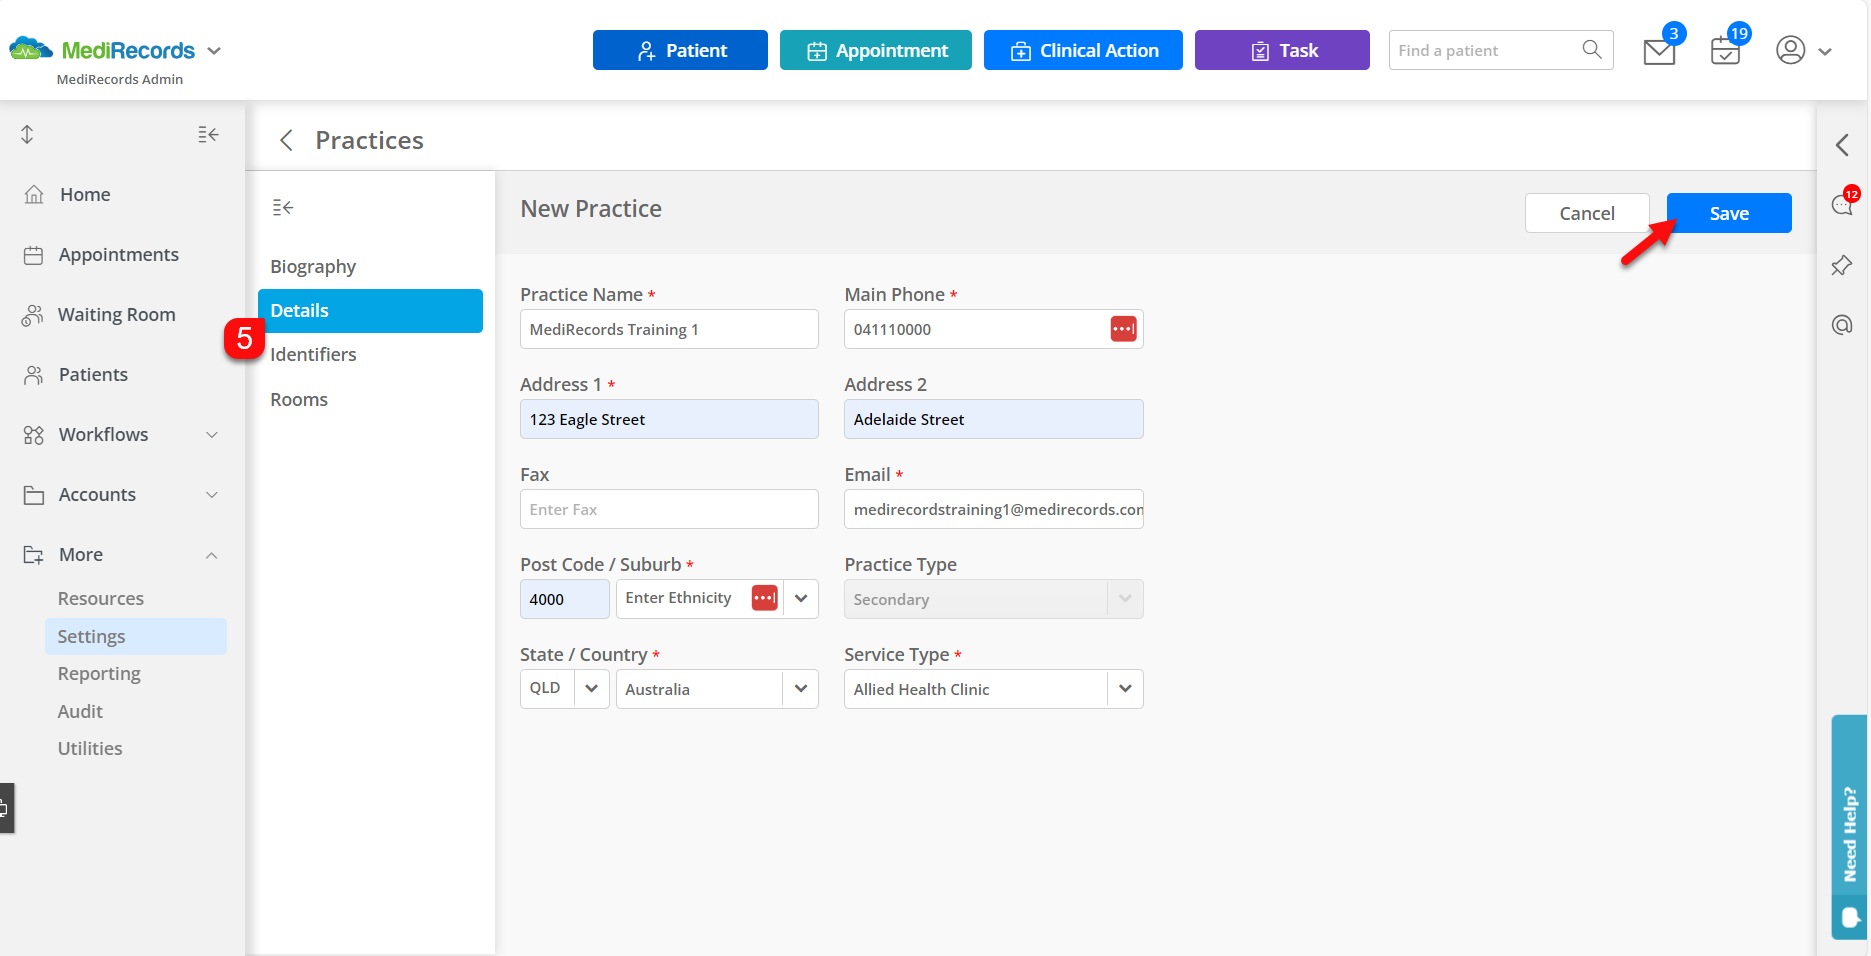Image resolution: width=1871 pixels, height=956 pixels.
Task: Open the user account avatar icon
Action: click(1790, 50)
